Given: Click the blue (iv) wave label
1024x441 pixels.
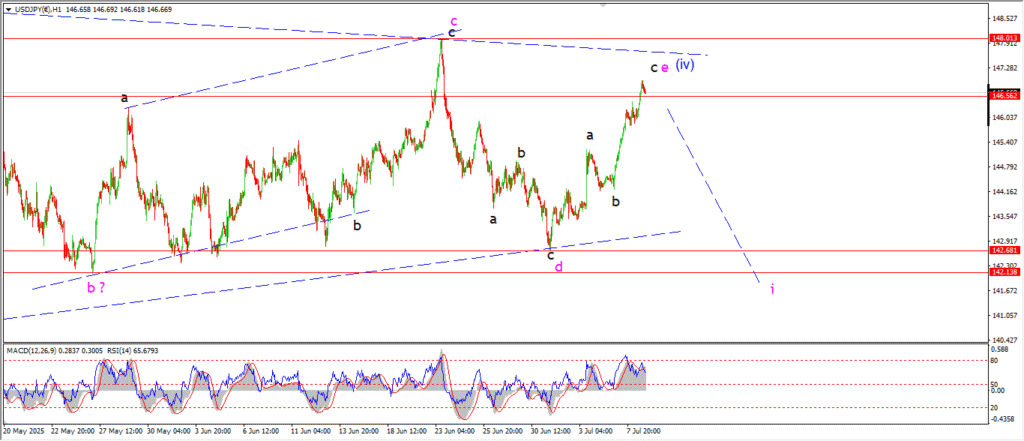Looking at the screenshot, I should click(x=685, y=65).
